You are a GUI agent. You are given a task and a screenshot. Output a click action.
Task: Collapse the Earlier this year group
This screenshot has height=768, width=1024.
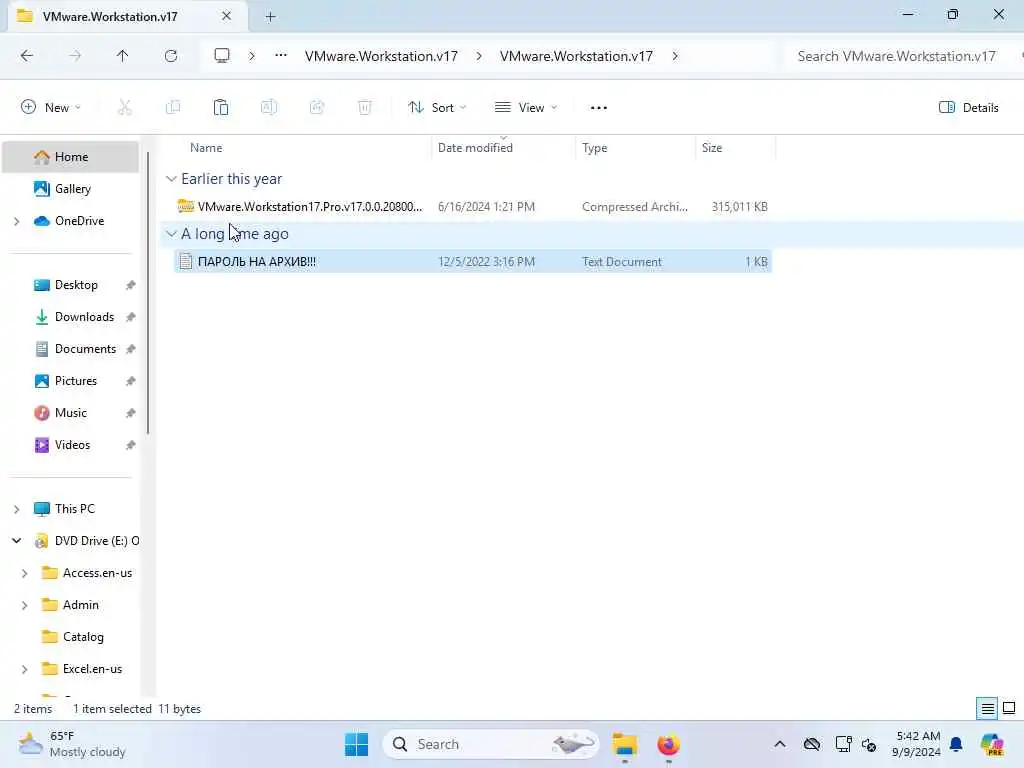point(171,179)
